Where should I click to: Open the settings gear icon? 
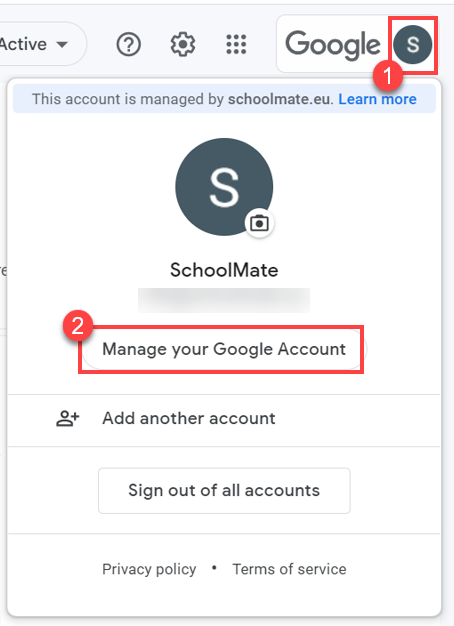183,44
